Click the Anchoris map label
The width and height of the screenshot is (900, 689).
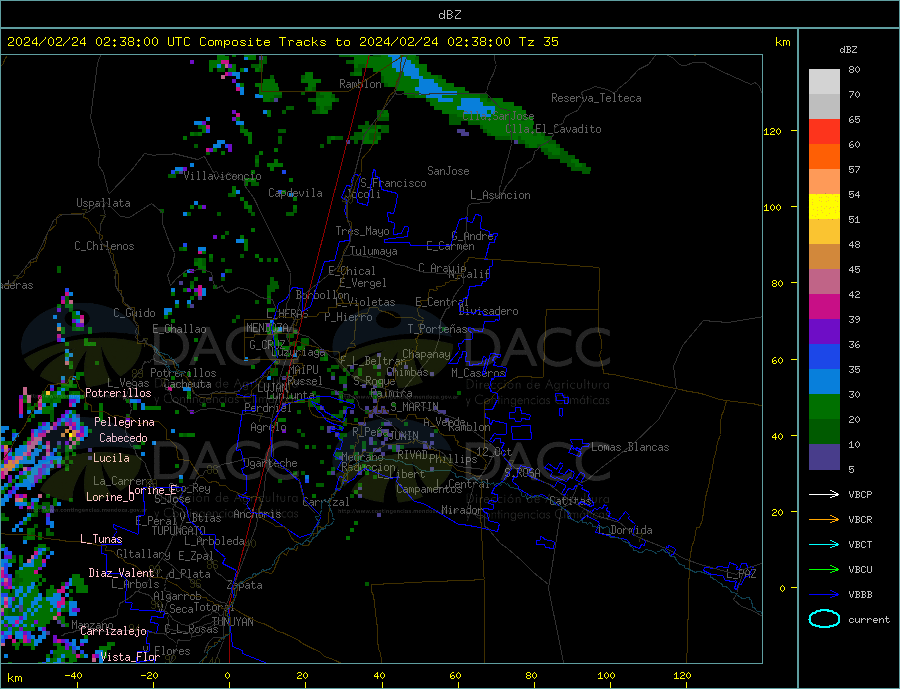pos(257,514)
